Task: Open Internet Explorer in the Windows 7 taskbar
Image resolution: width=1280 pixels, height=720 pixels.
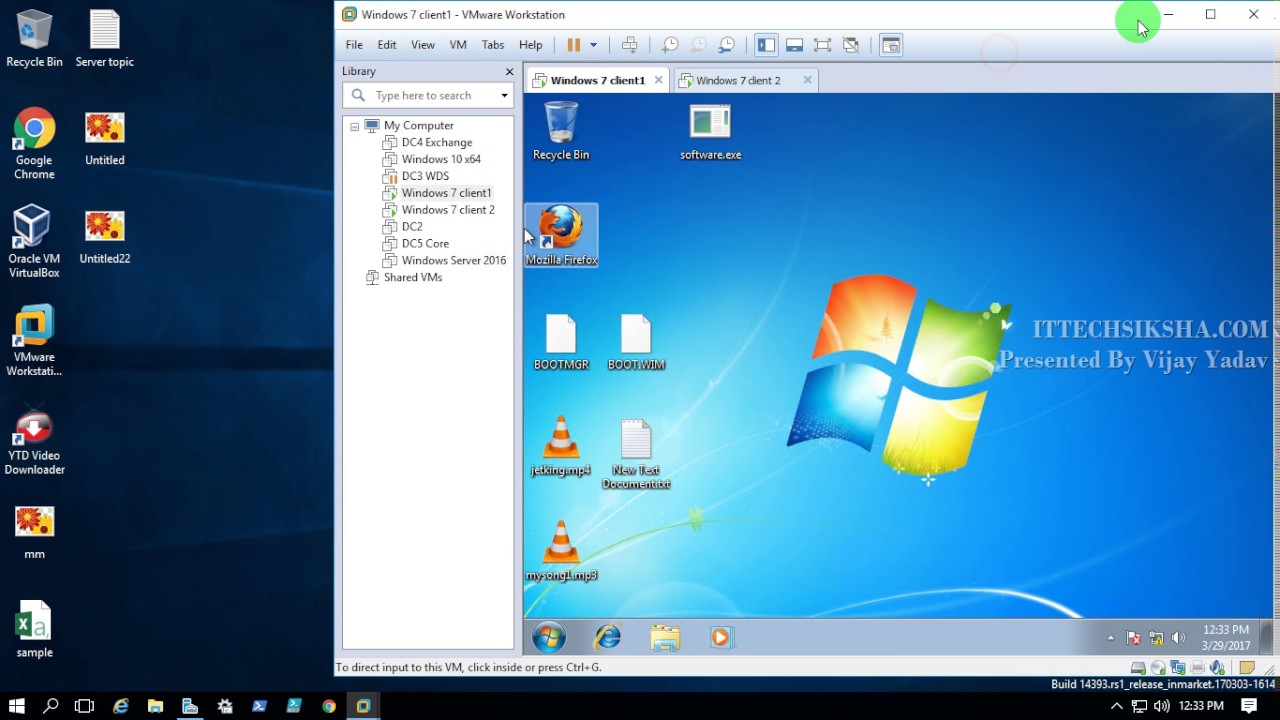Action: coord(607,637)
